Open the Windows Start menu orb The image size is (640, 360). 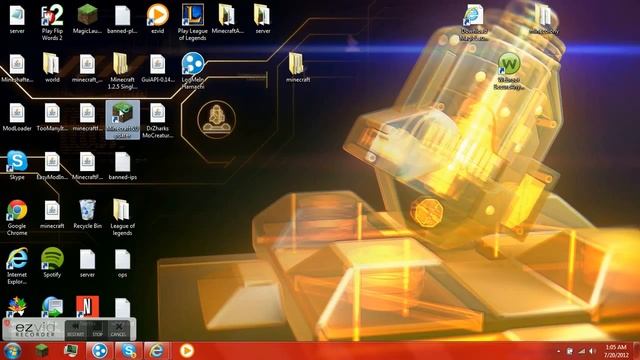click(12, 351)
